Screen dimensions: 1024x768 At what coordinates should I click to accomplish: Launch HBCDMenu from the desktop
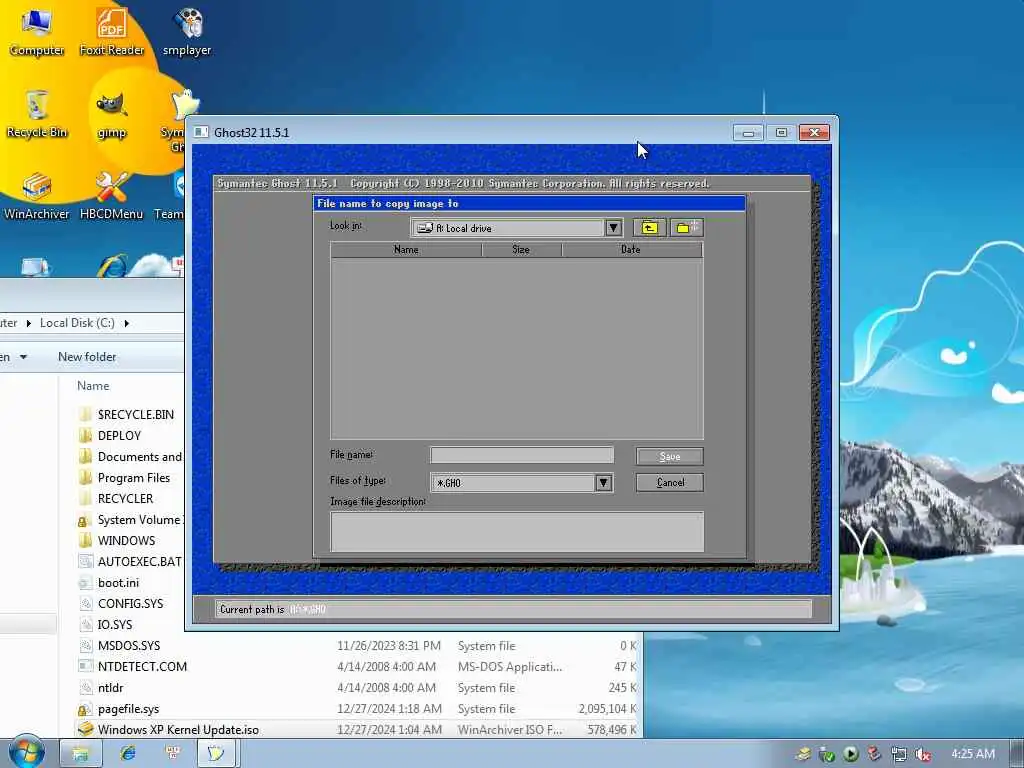tap(112, 196)
